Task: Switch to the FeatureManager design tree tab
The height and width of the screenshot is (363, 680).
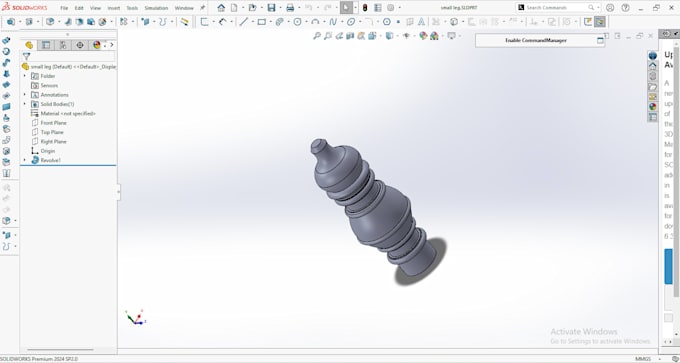Action: [29, 45]
